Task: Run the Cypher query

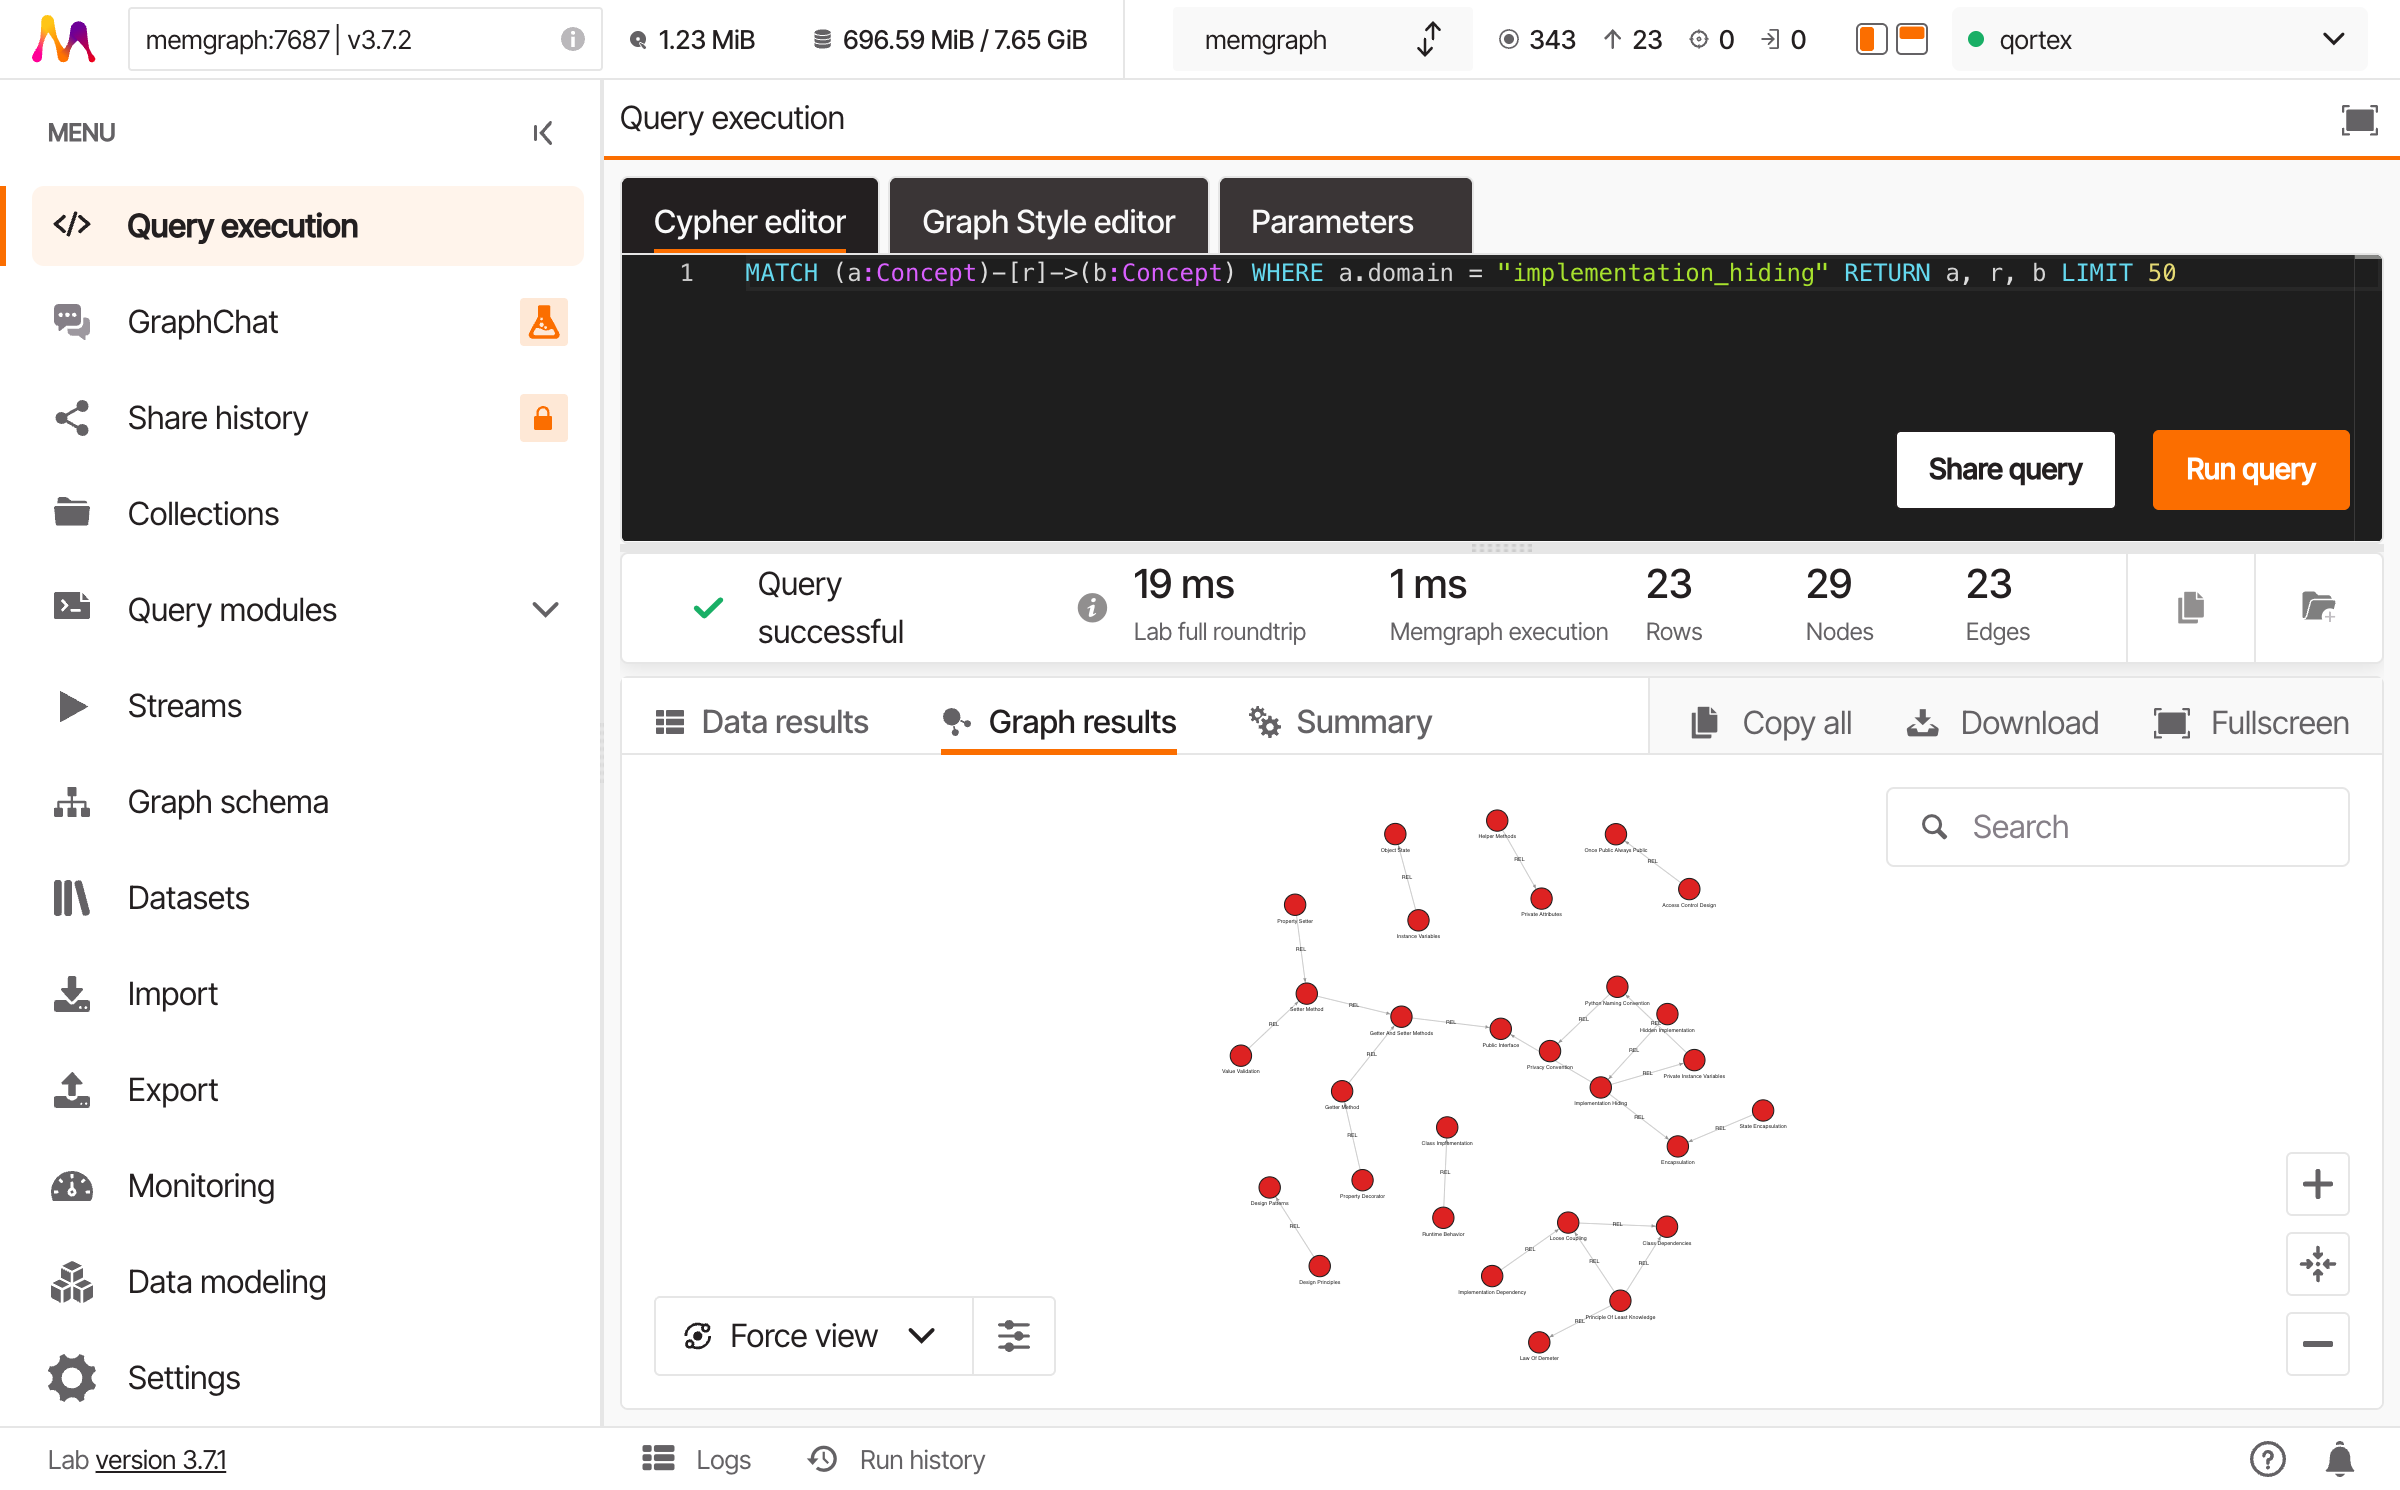Action: click(2250, 469)
